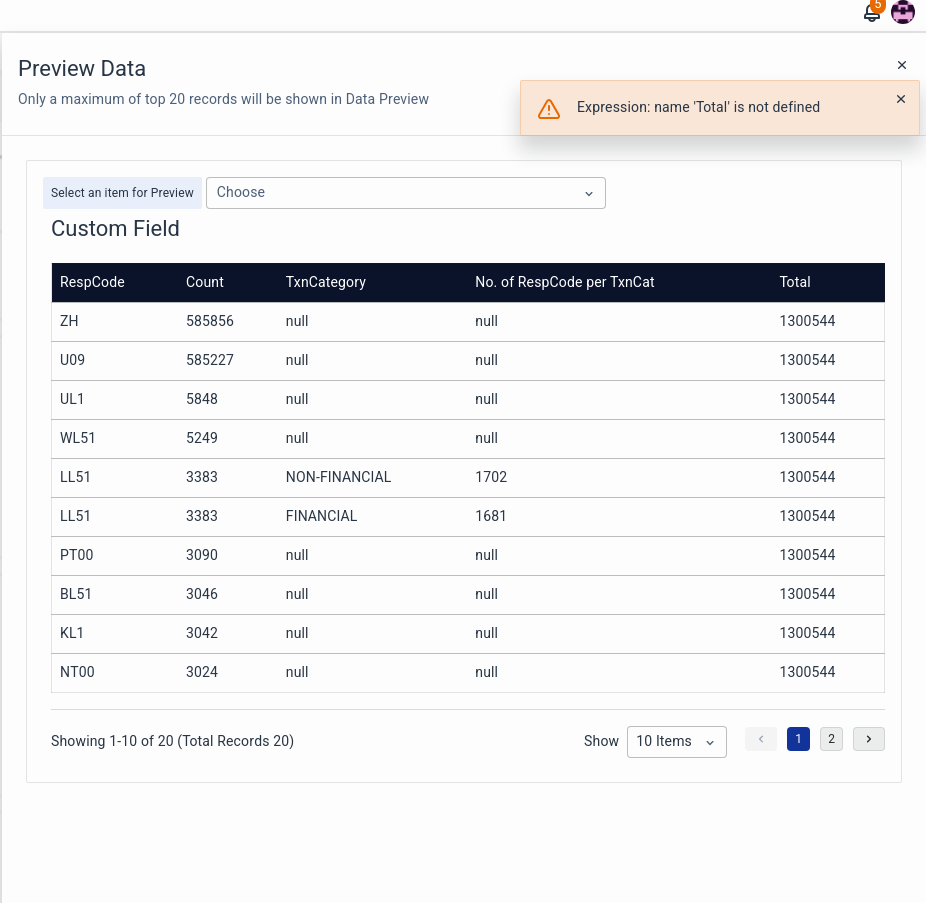Click the FINANCIAL category cell

(x=321, y=516)
